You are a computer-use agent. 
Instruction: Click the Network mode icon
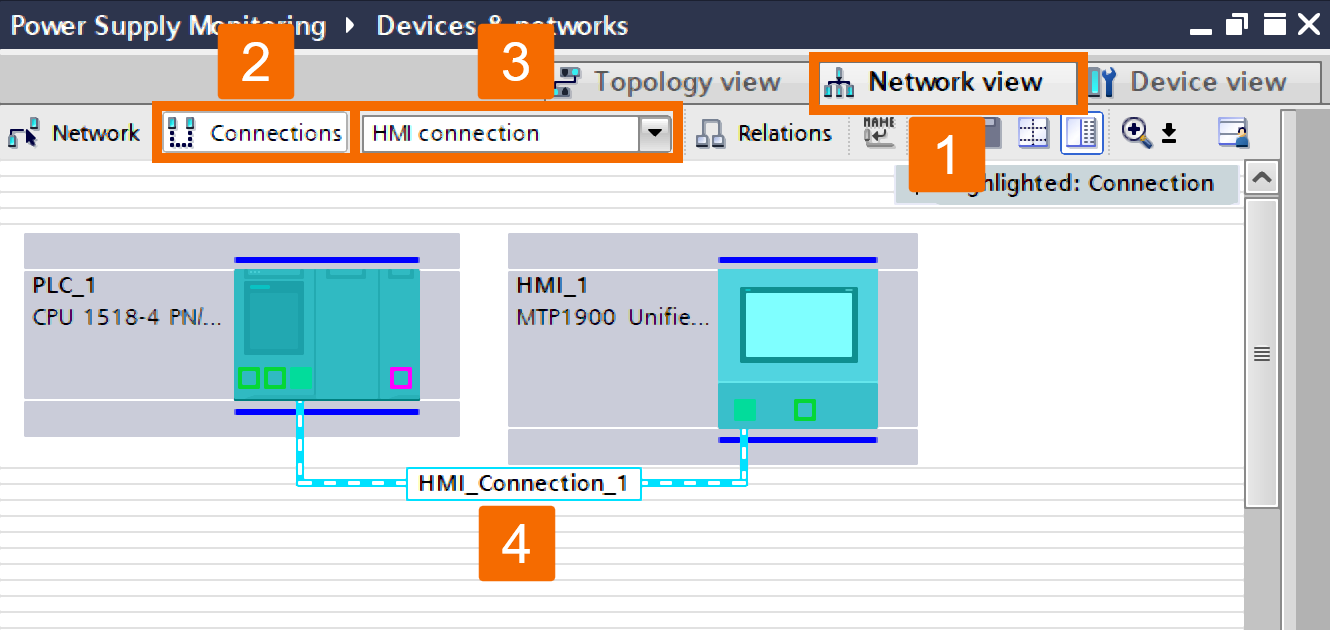click(25, 133)
